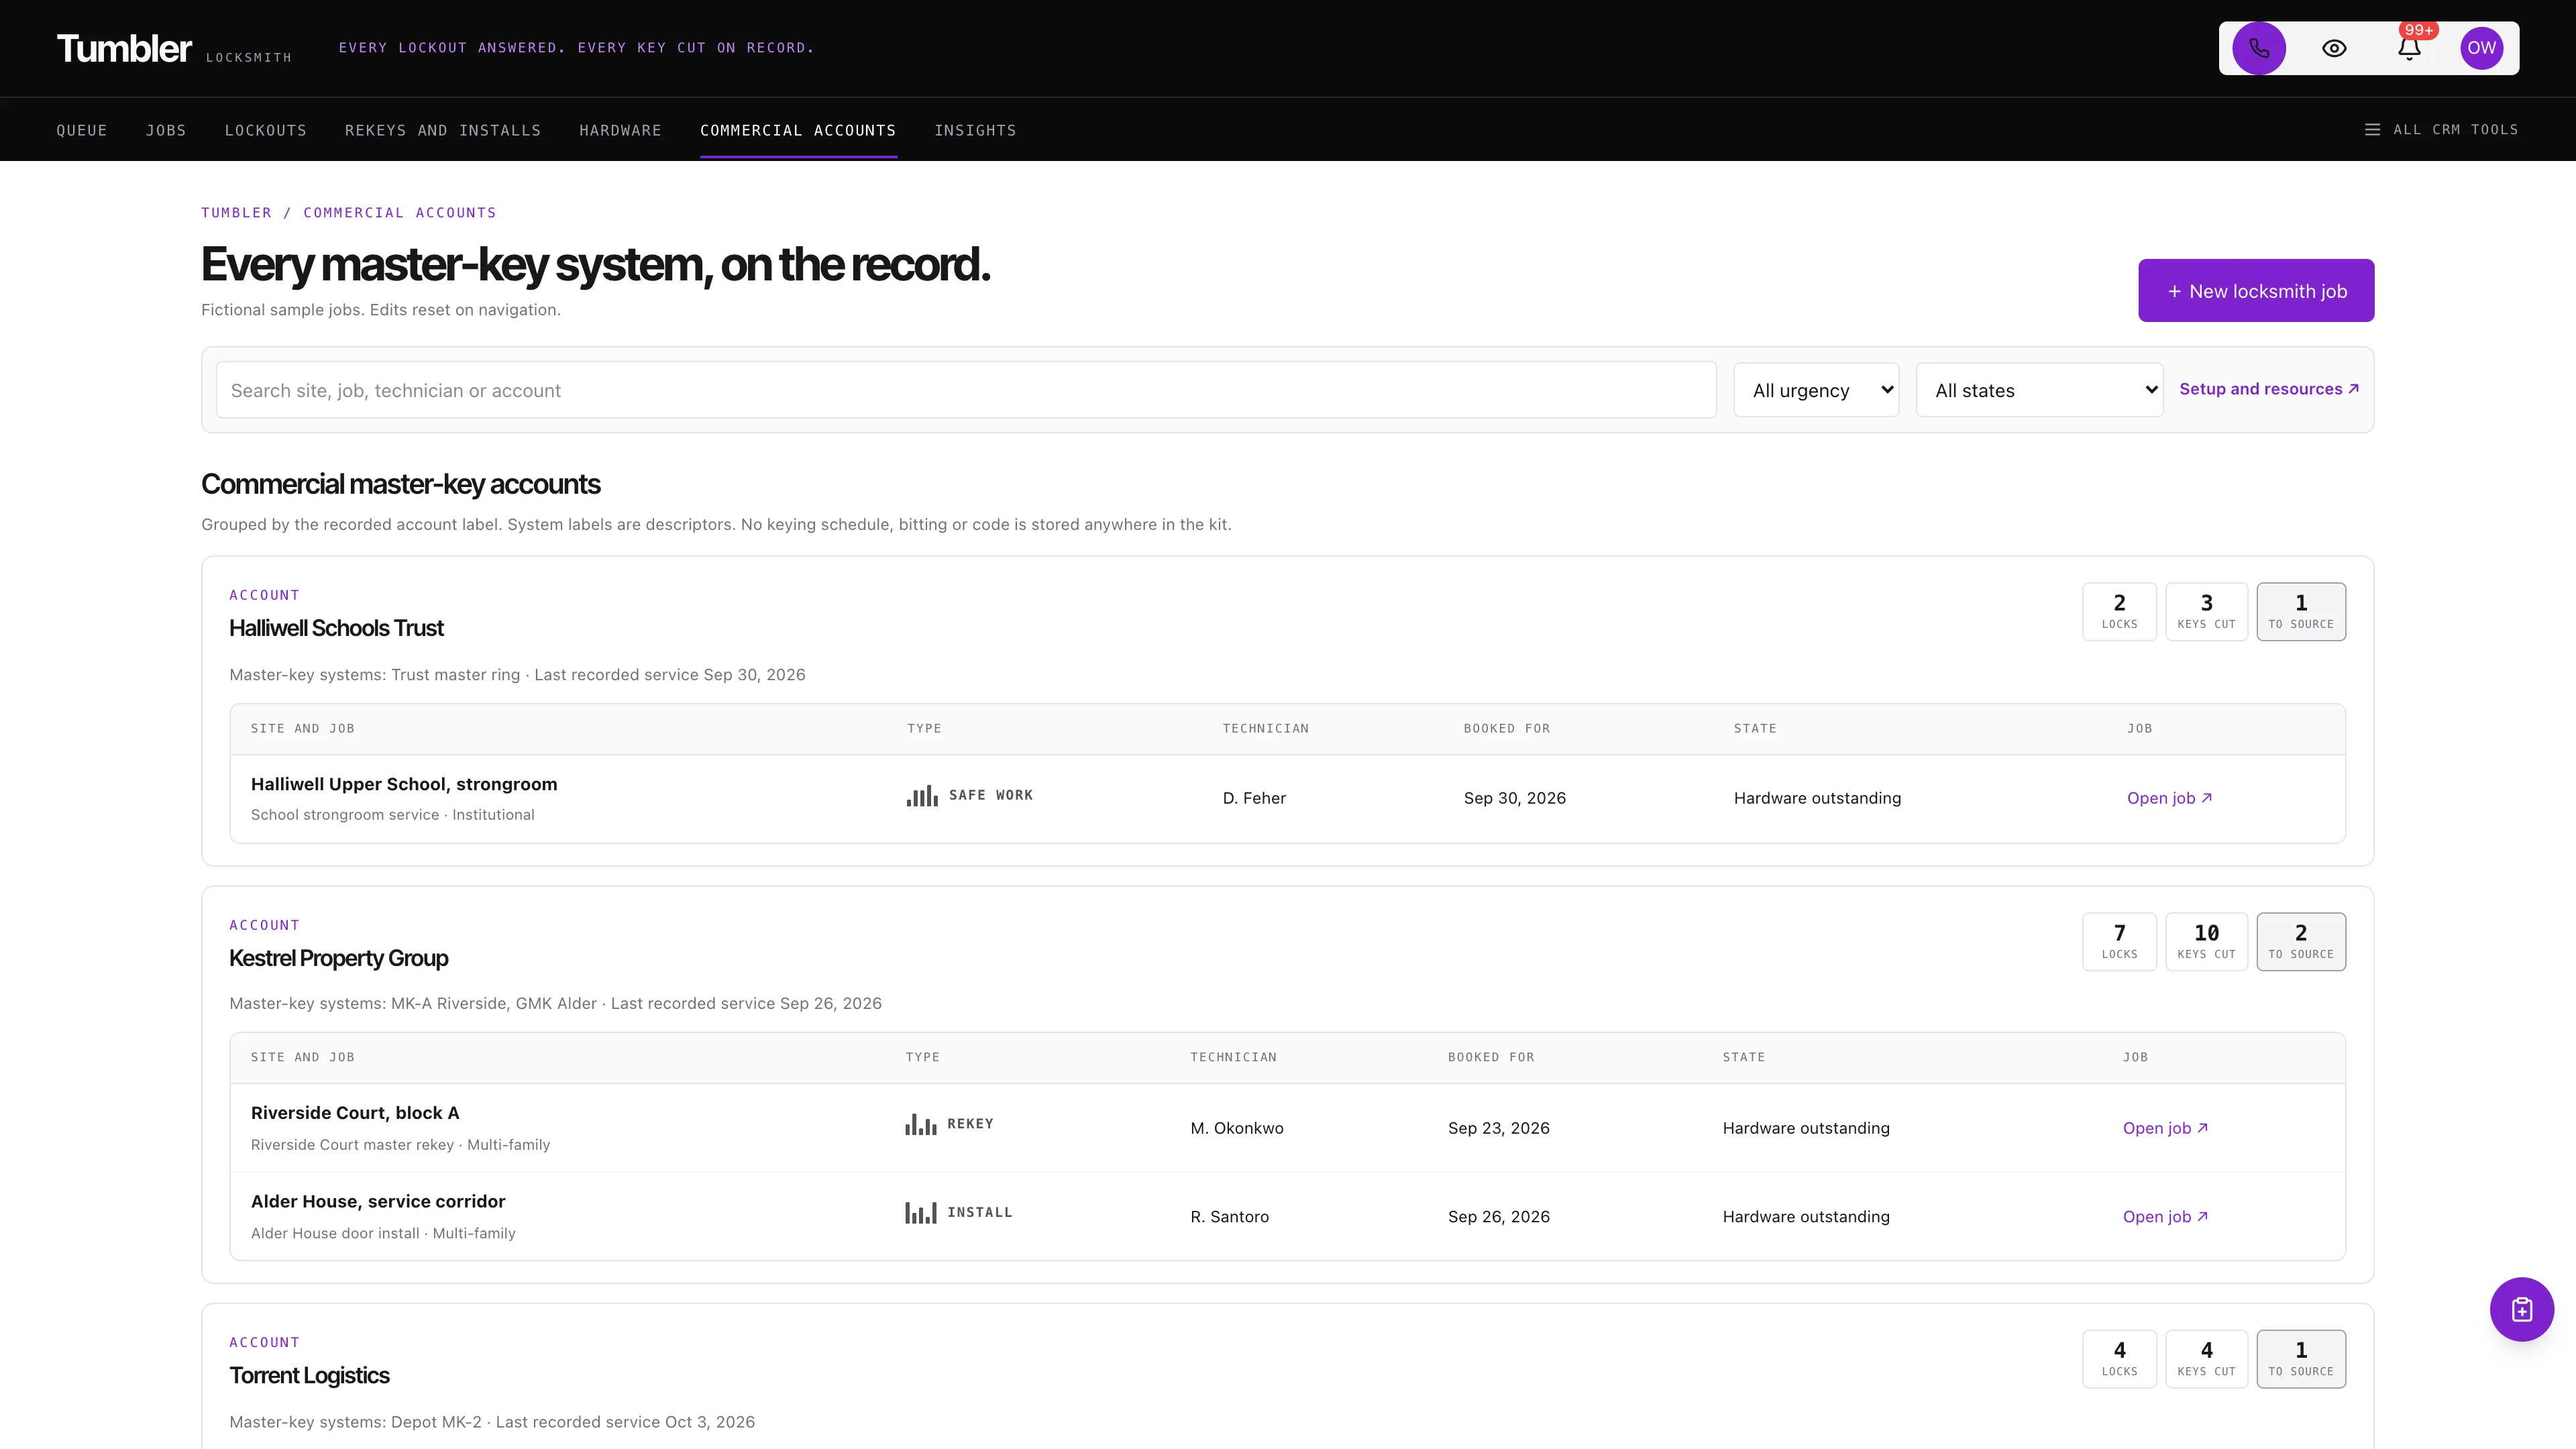
Task: Click the floating clipboard add button
Action: pyautogui.click(x=2521, y=1309)
